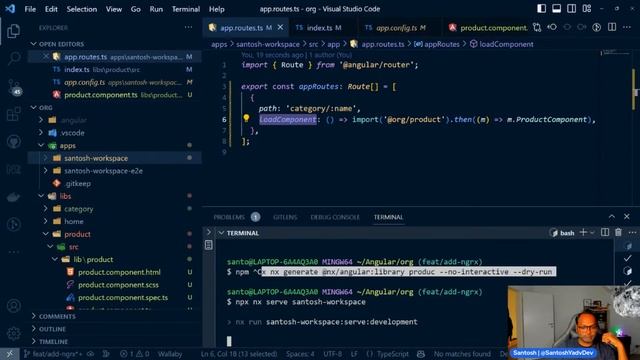640x360 pixels.
Task: Click the Open Changes compare icon
Action: coord(537,27)
